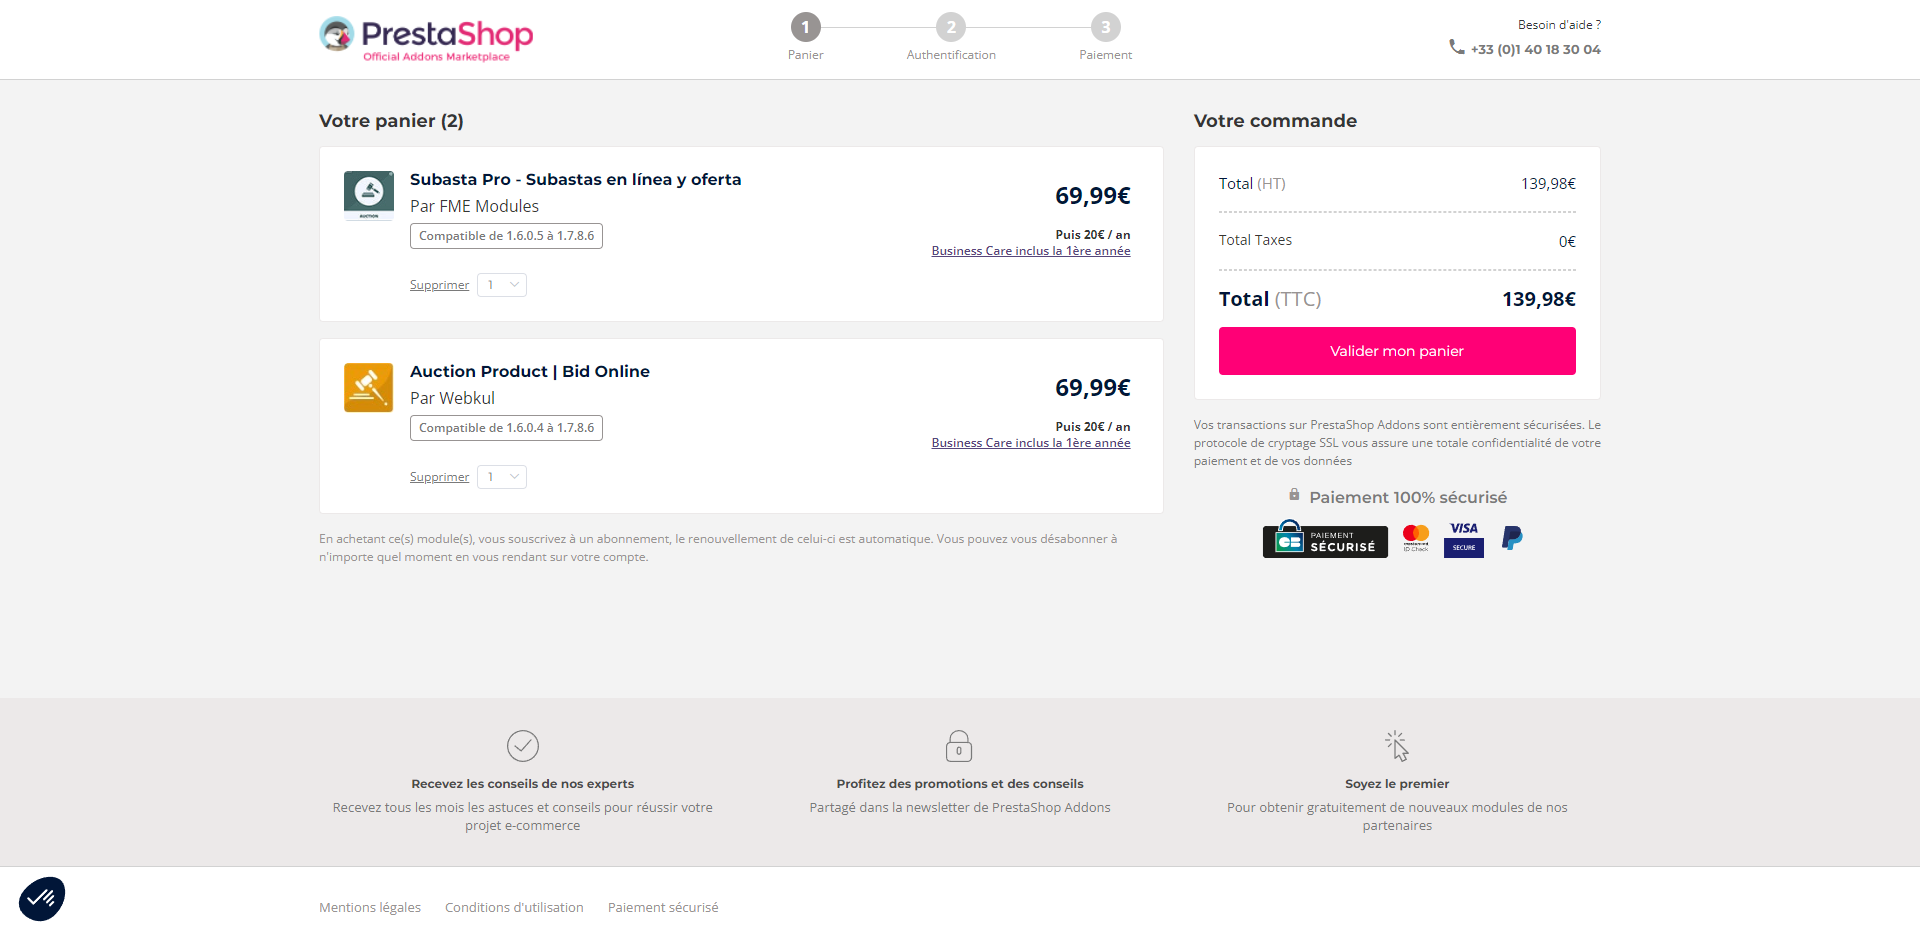Click the Subasta Pro module icon
The height and width of the screenshot is (937, 1920).
368,195
